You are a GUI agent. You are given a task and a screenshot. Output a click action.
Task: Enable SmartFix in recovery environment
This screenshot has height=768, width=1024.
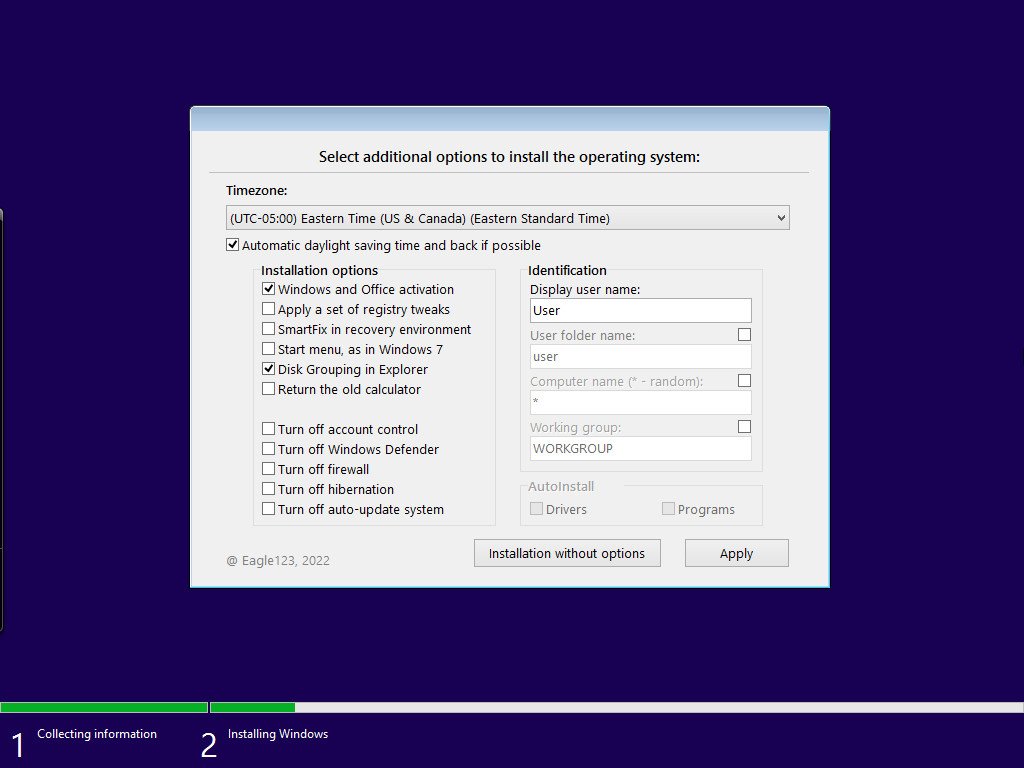click(x=268, y=328)
